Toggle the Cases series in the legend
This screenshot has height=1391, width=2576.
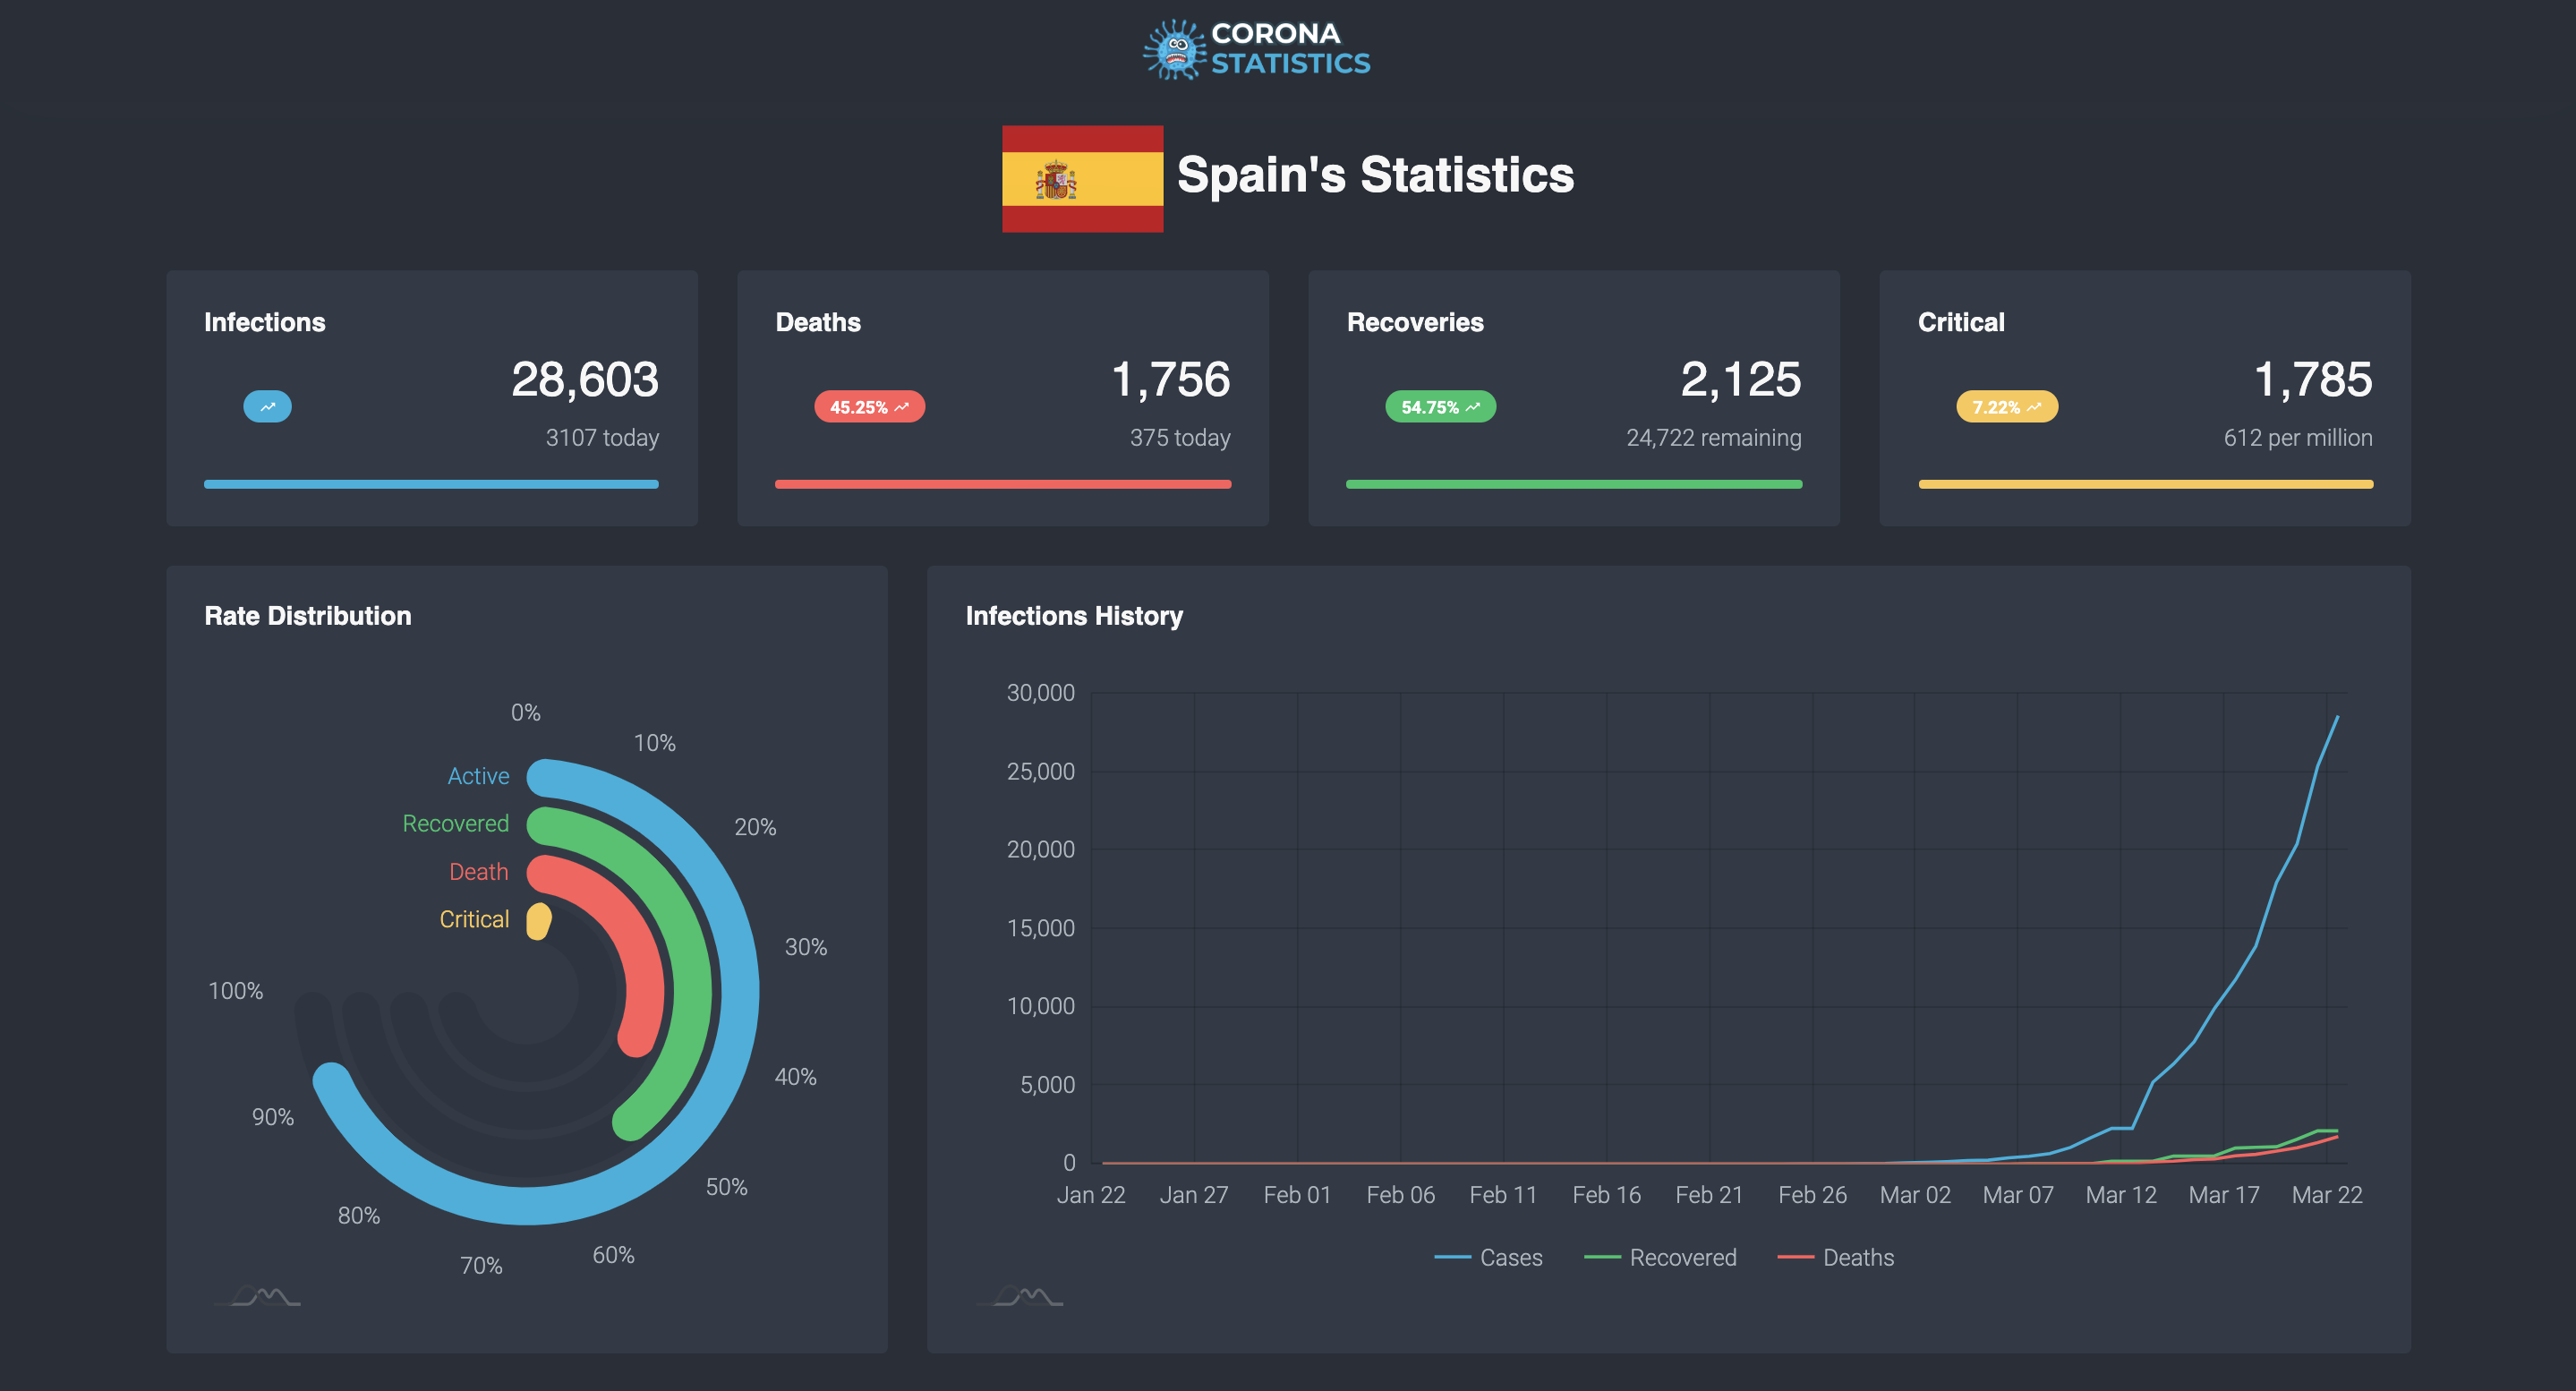(x=1489, y=1257)
